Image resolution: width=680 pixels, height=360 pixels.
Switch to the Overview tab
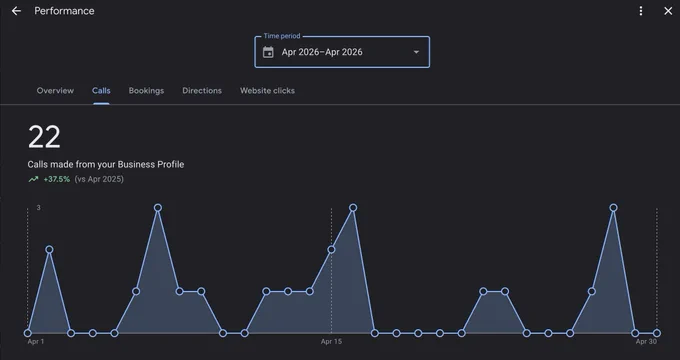pos(55,91)
